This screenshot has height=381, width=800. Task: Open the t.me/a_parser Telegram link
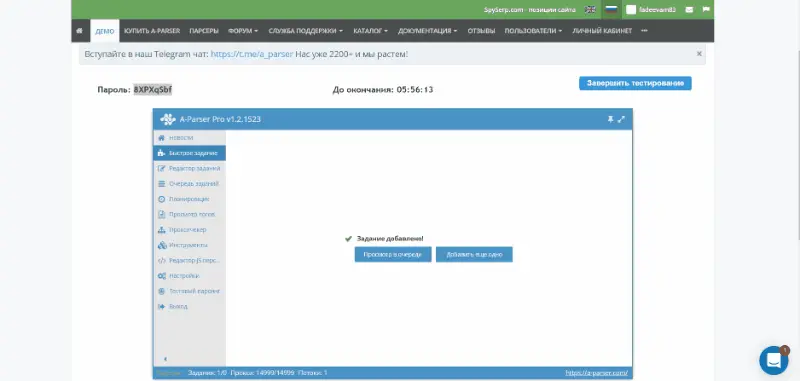pos(252,54)
